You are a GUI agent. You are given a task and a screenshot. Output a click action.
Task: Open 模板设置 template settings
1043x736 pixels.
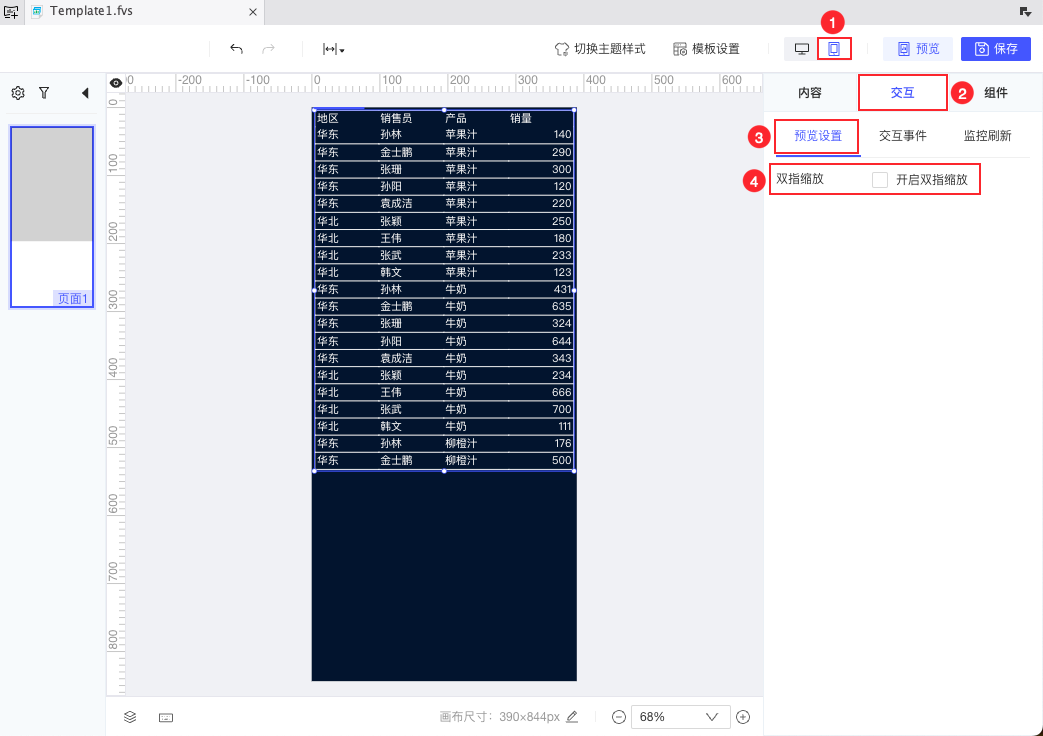click(x=706, y=49)
